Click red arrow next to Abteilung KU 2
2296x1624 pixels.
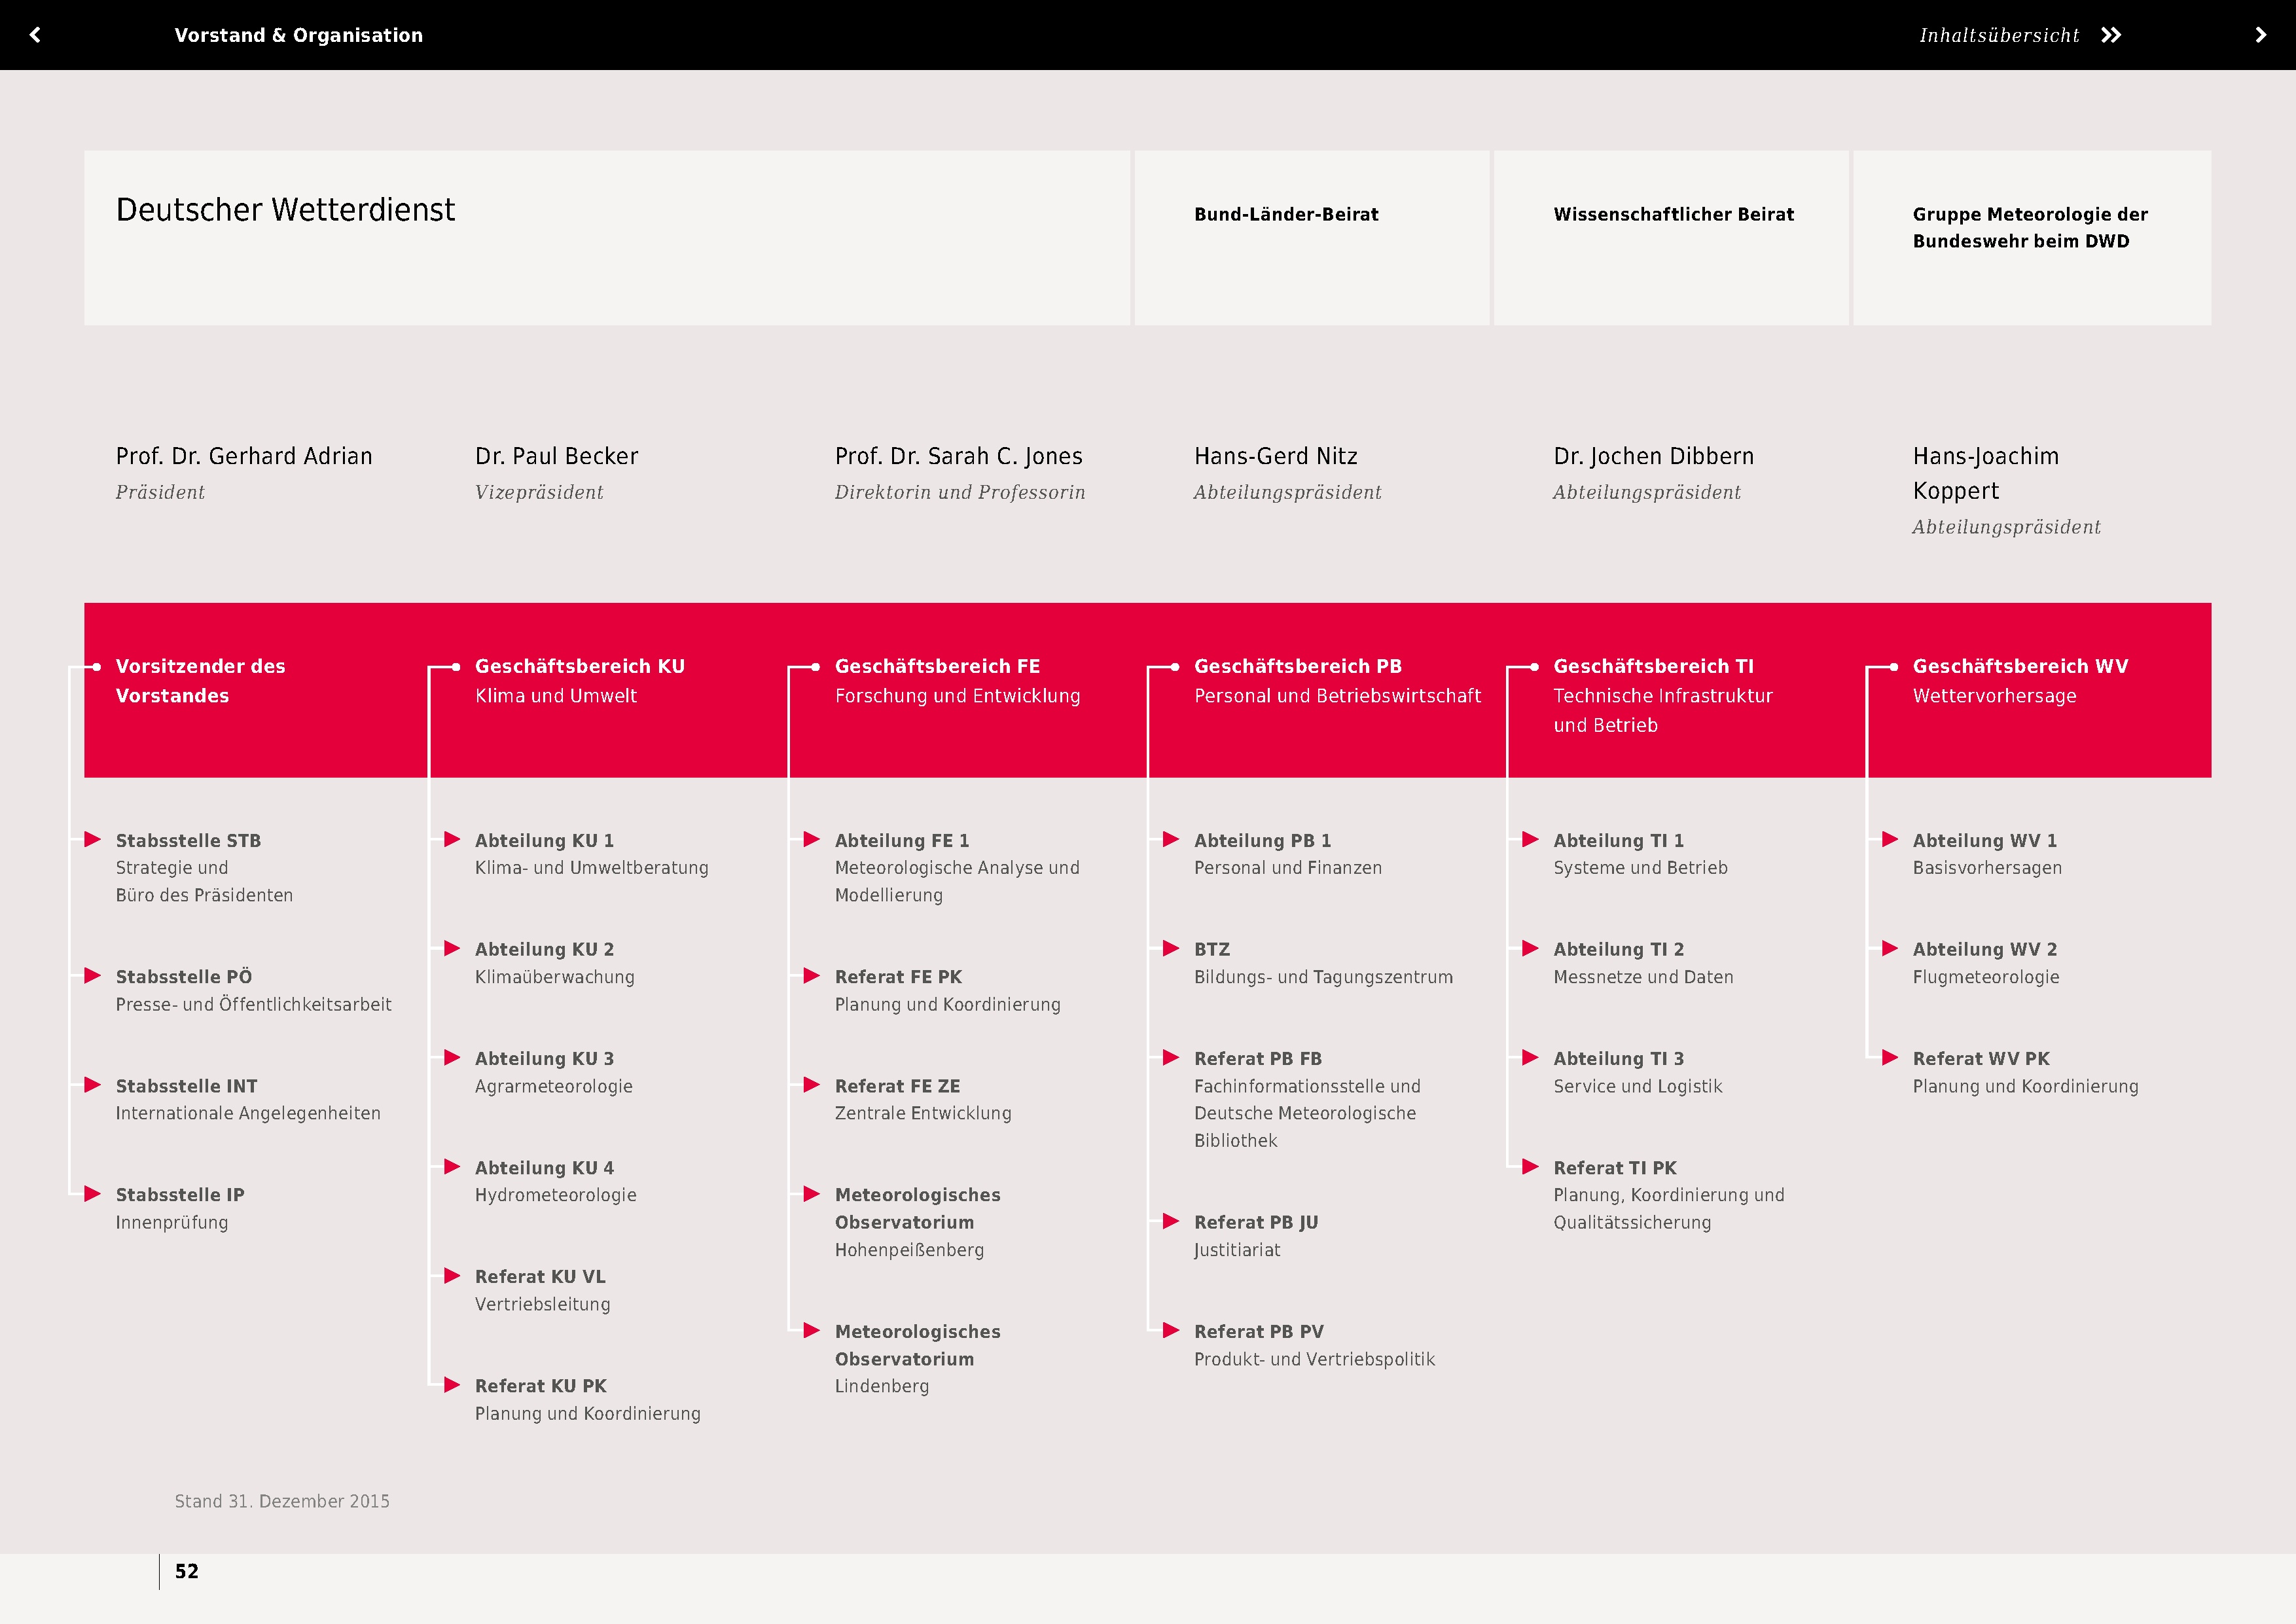[452, 948]
